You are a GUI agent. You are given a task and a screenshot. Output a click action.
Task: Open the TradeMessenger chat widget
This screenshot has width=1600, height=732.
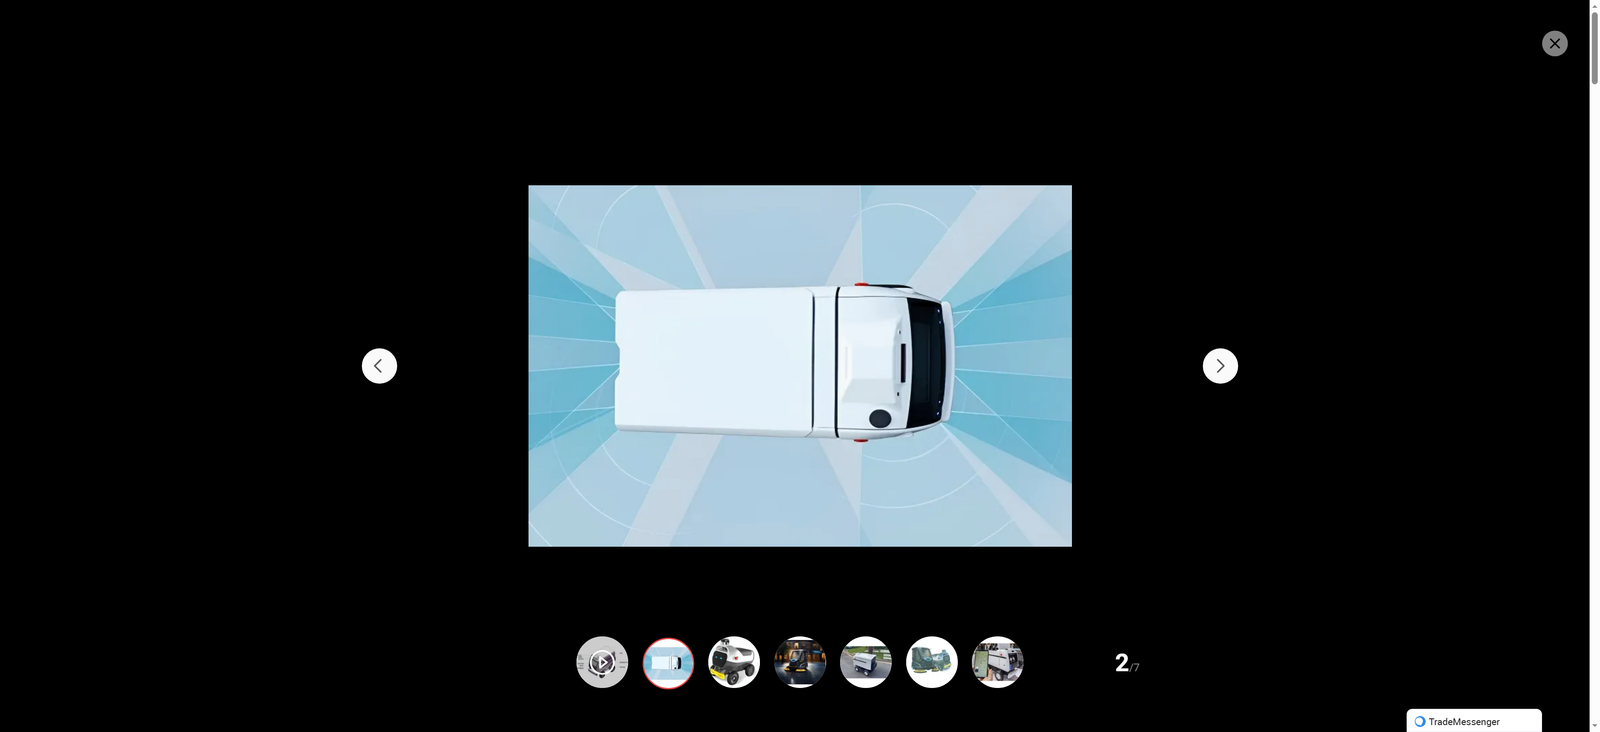(1473, 721)
